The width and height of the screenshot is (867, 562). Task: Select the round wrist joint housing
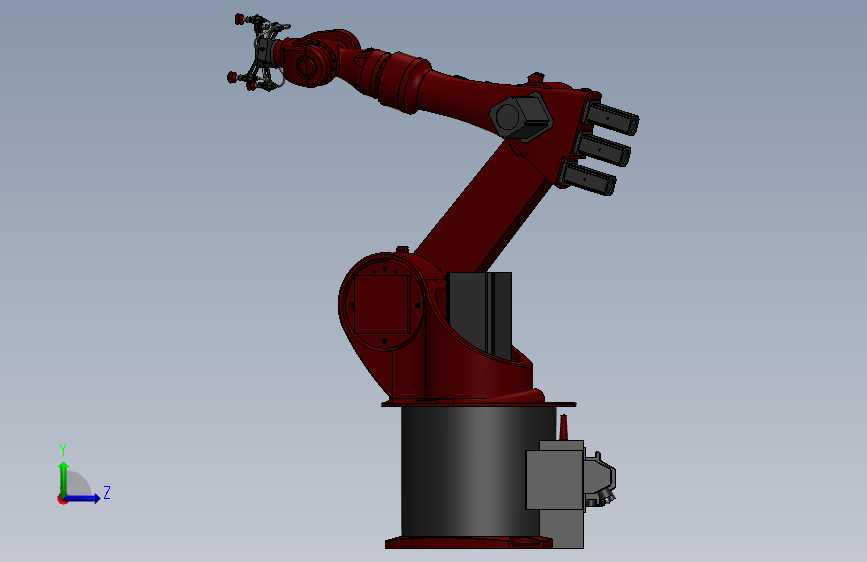(310, 64)
